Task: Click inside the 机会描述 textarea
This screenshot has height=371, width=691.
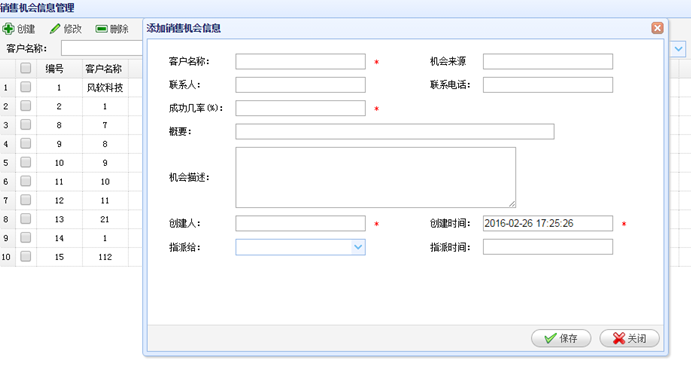Action: pyautogui.click(x=375, y=177)
